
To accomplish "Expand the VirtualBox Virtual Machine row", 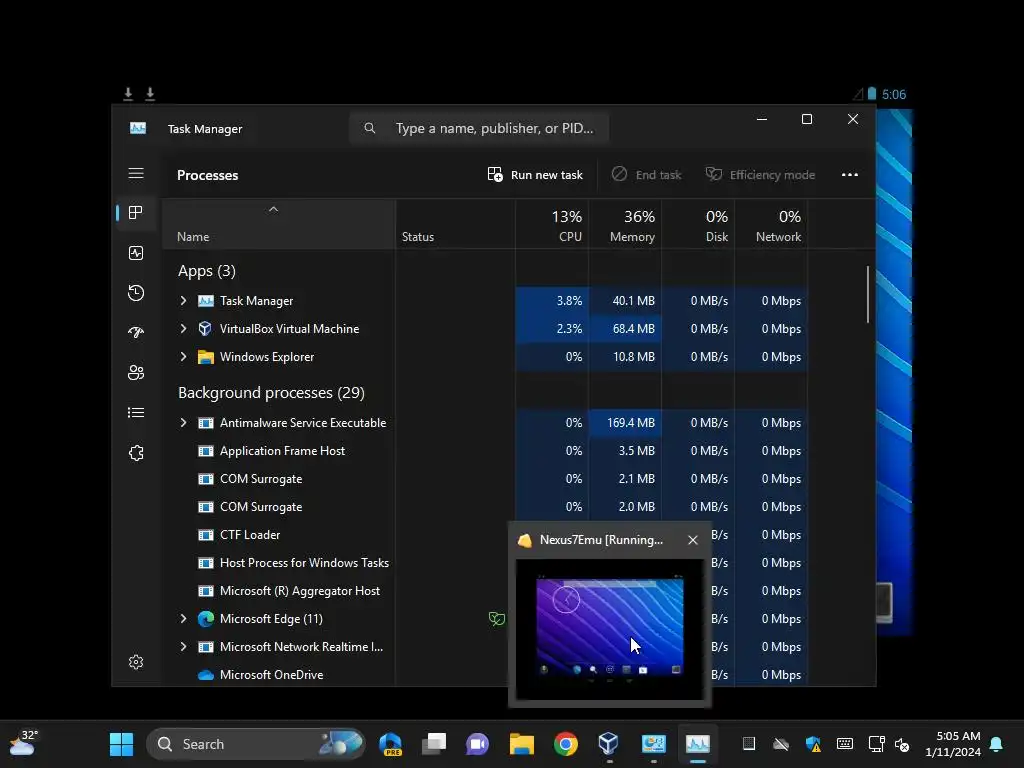I will pos(184,328).
